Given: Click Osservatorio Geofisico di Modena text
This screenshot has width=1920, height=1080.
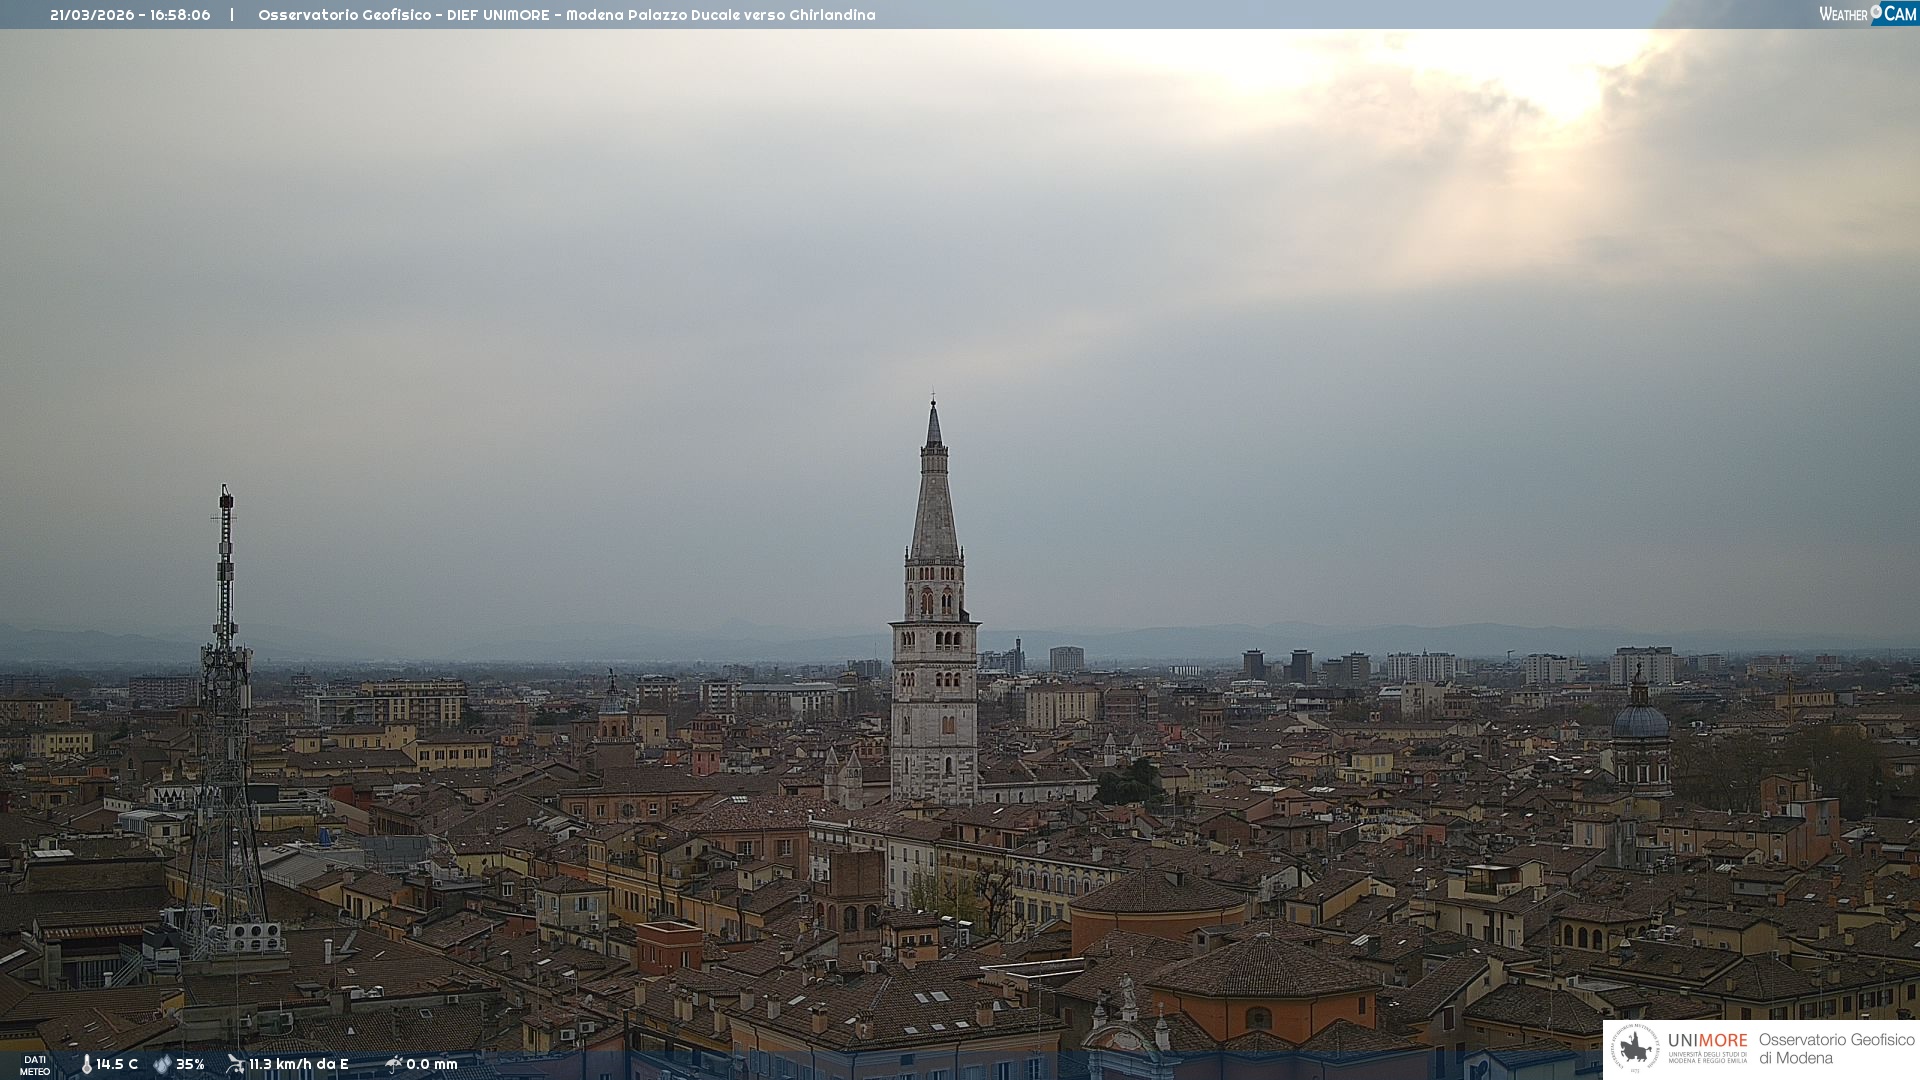Looking at the screenshot, I should (x=1836, y=1048).
